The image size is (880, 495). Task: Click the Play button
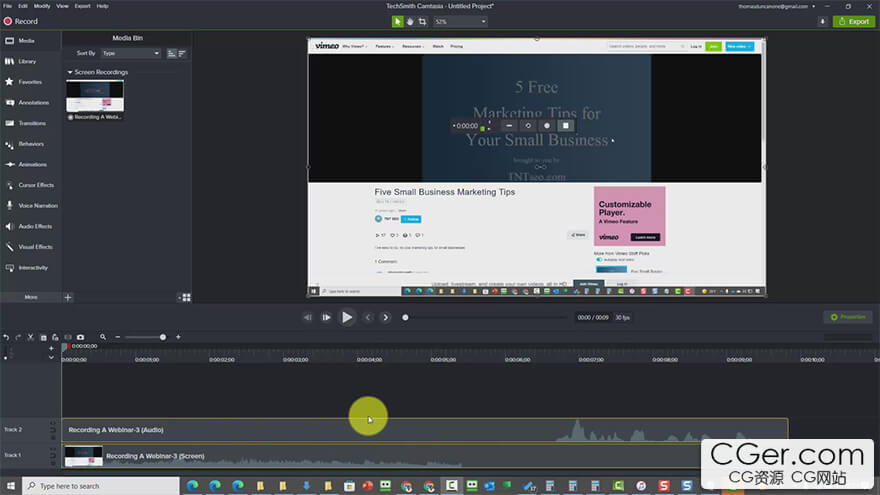pyautogui.click(x=347, y=317)
